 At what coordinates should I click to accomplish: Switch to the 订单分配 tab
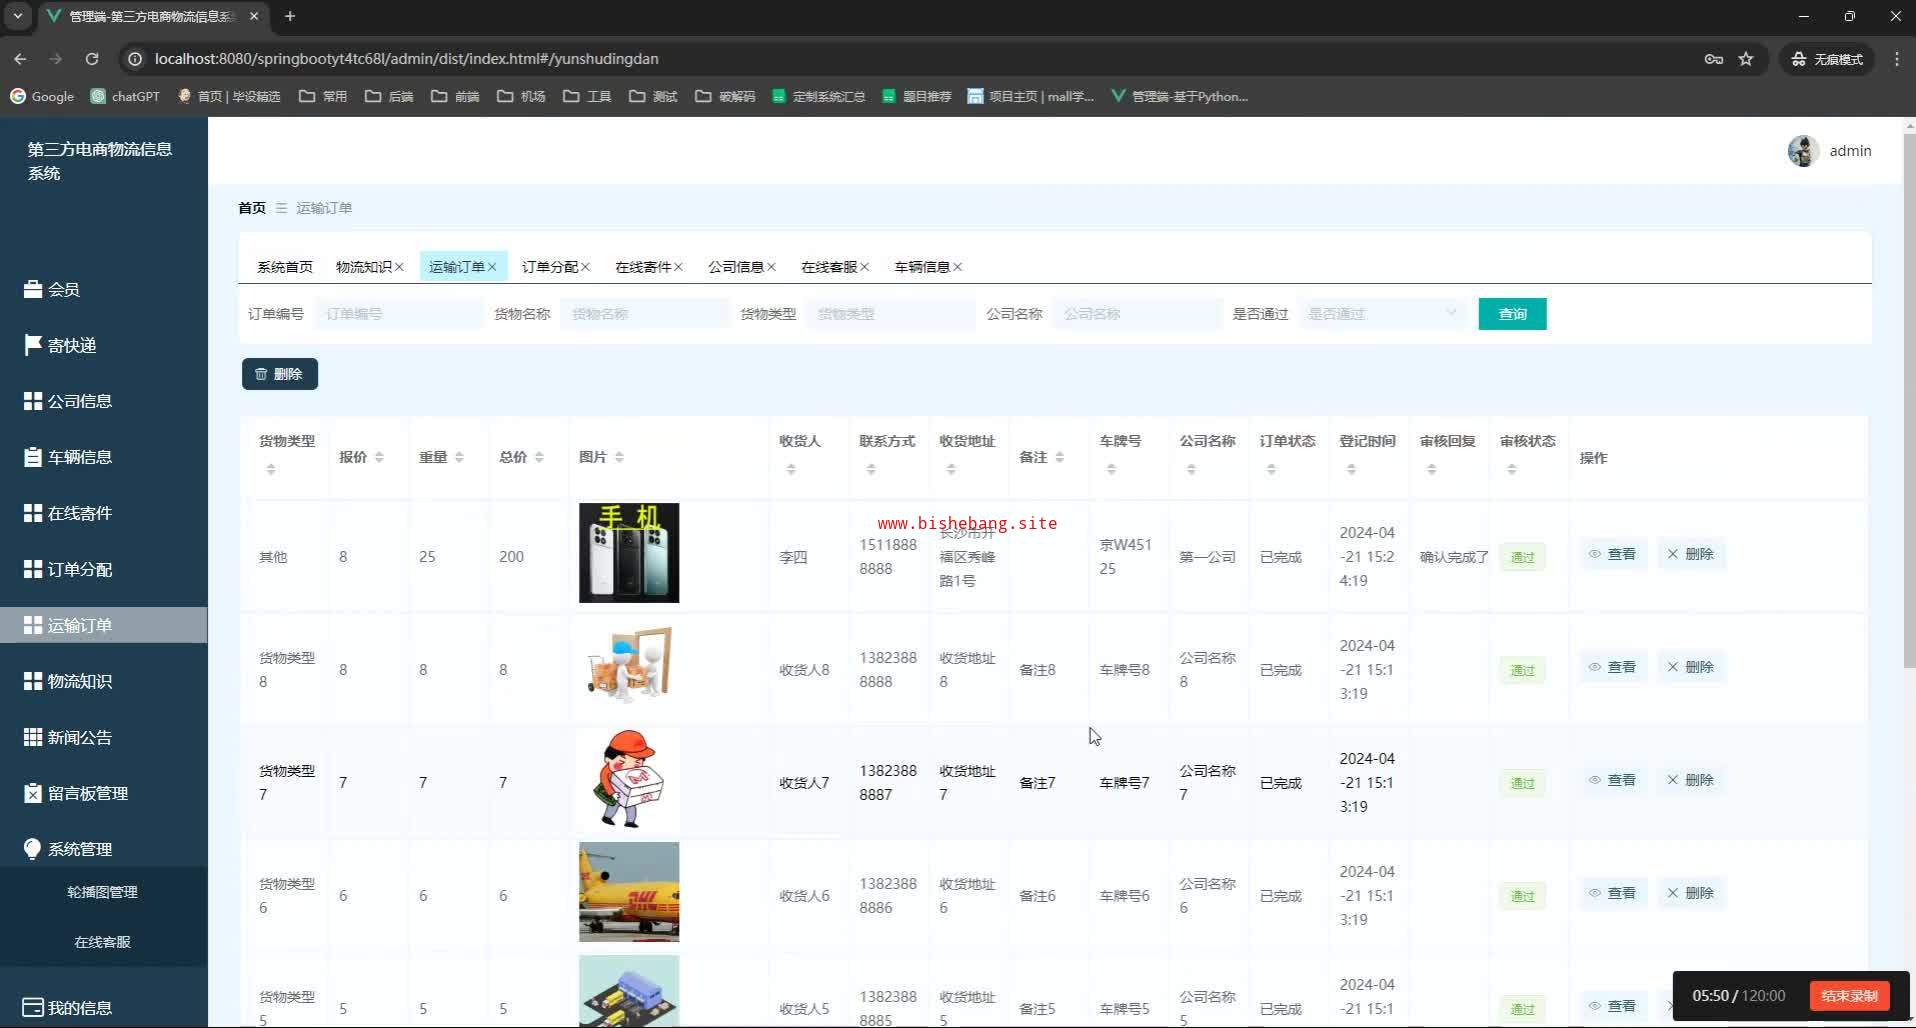pyautogui.click(x=549, y=267)
